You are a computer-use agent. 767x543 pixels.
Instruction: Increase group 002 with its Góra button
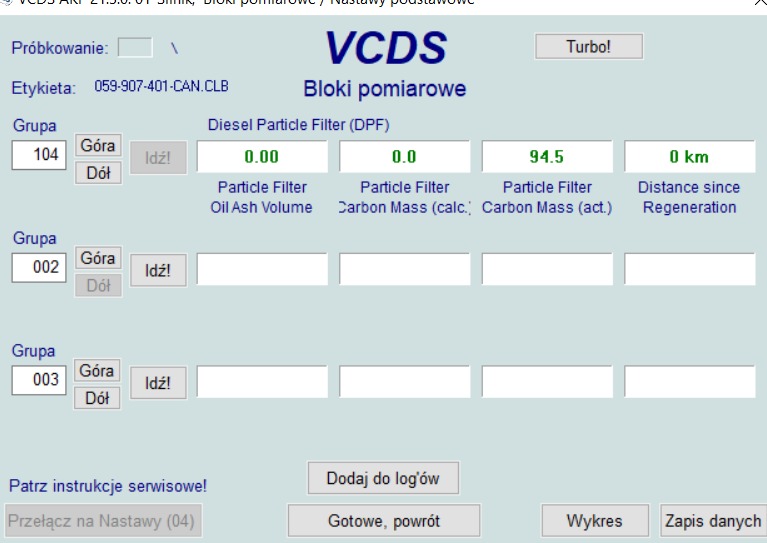tap(98, 258)
